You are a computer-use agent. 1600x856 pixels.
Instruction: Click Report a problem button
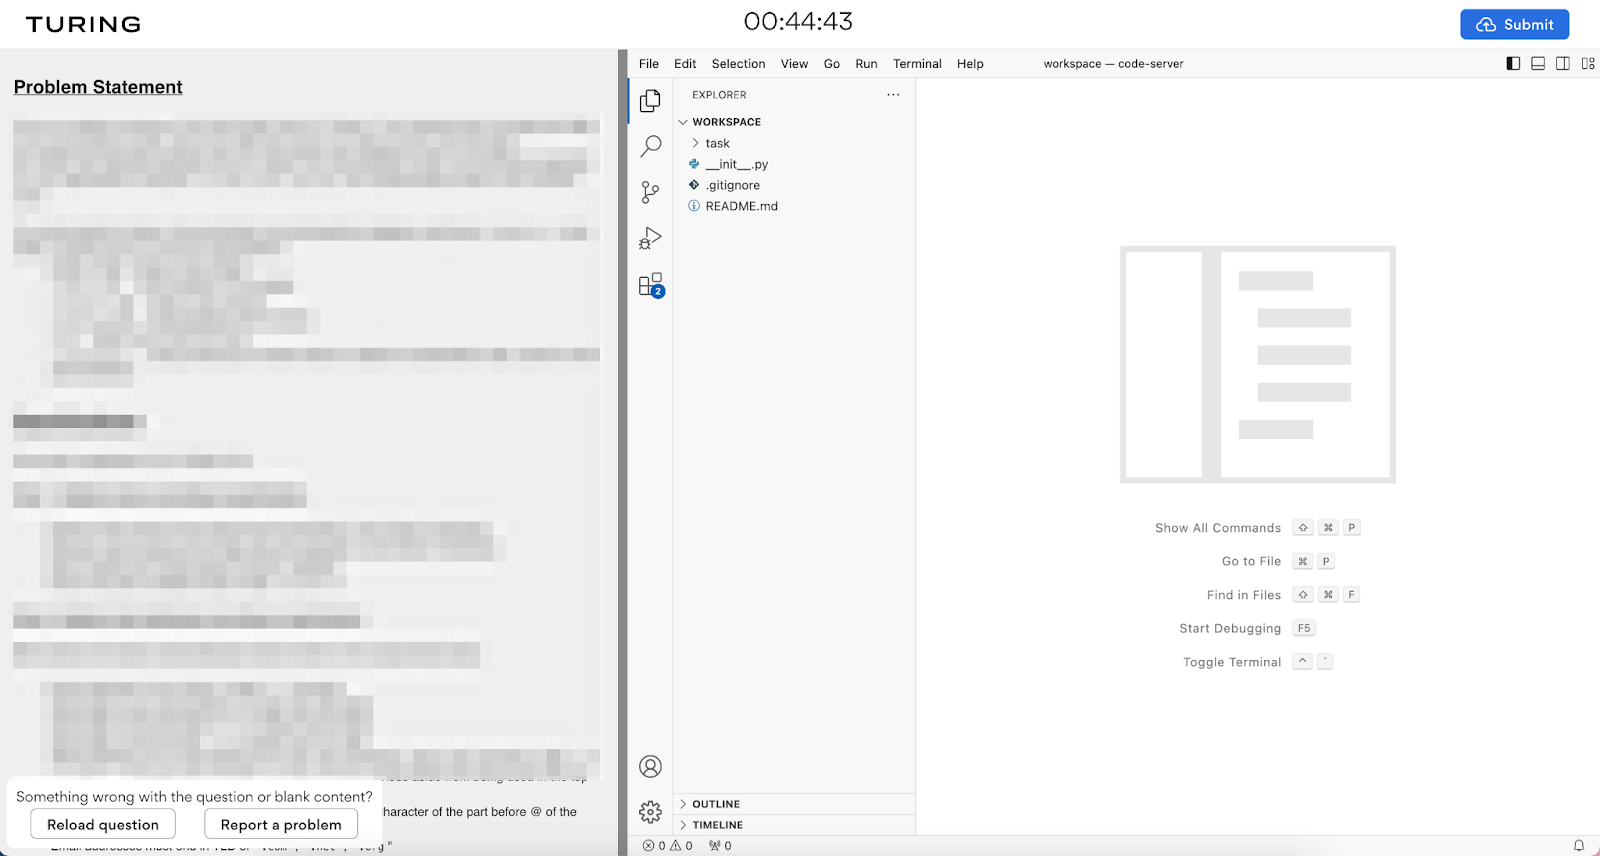pyautogui.click(x=281, y=824)
